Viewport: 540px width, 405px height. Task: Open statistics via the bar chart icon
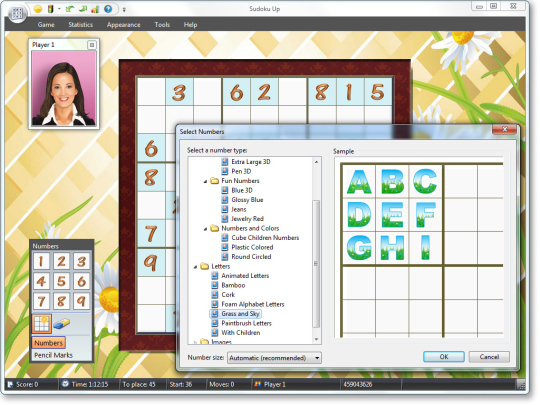95,9
